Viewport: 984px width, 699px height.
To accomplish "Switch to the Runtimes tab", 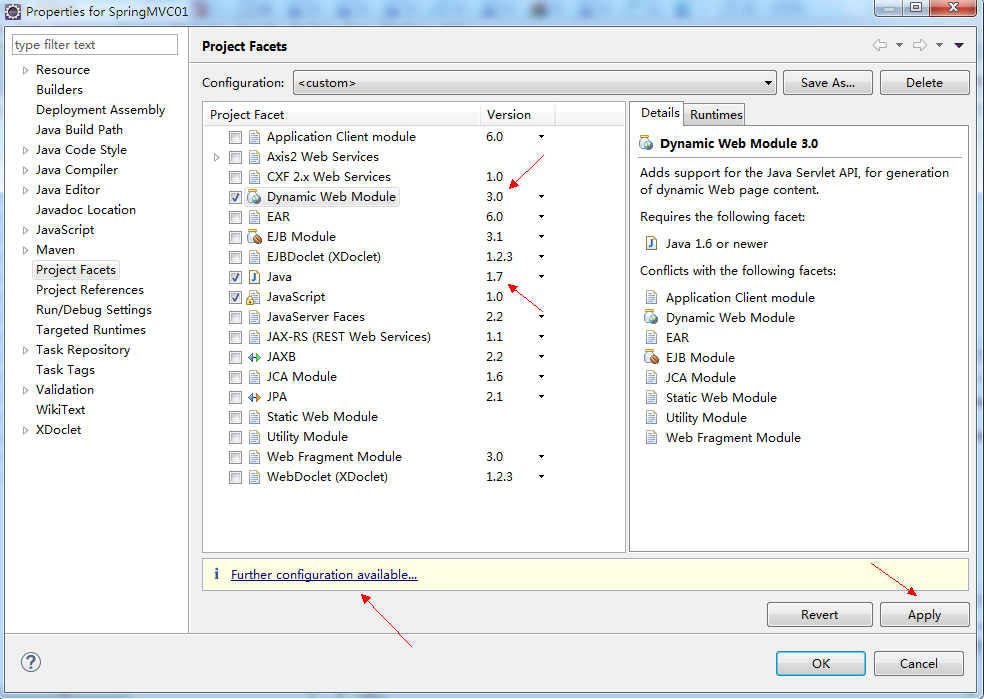I will [715, 114].
